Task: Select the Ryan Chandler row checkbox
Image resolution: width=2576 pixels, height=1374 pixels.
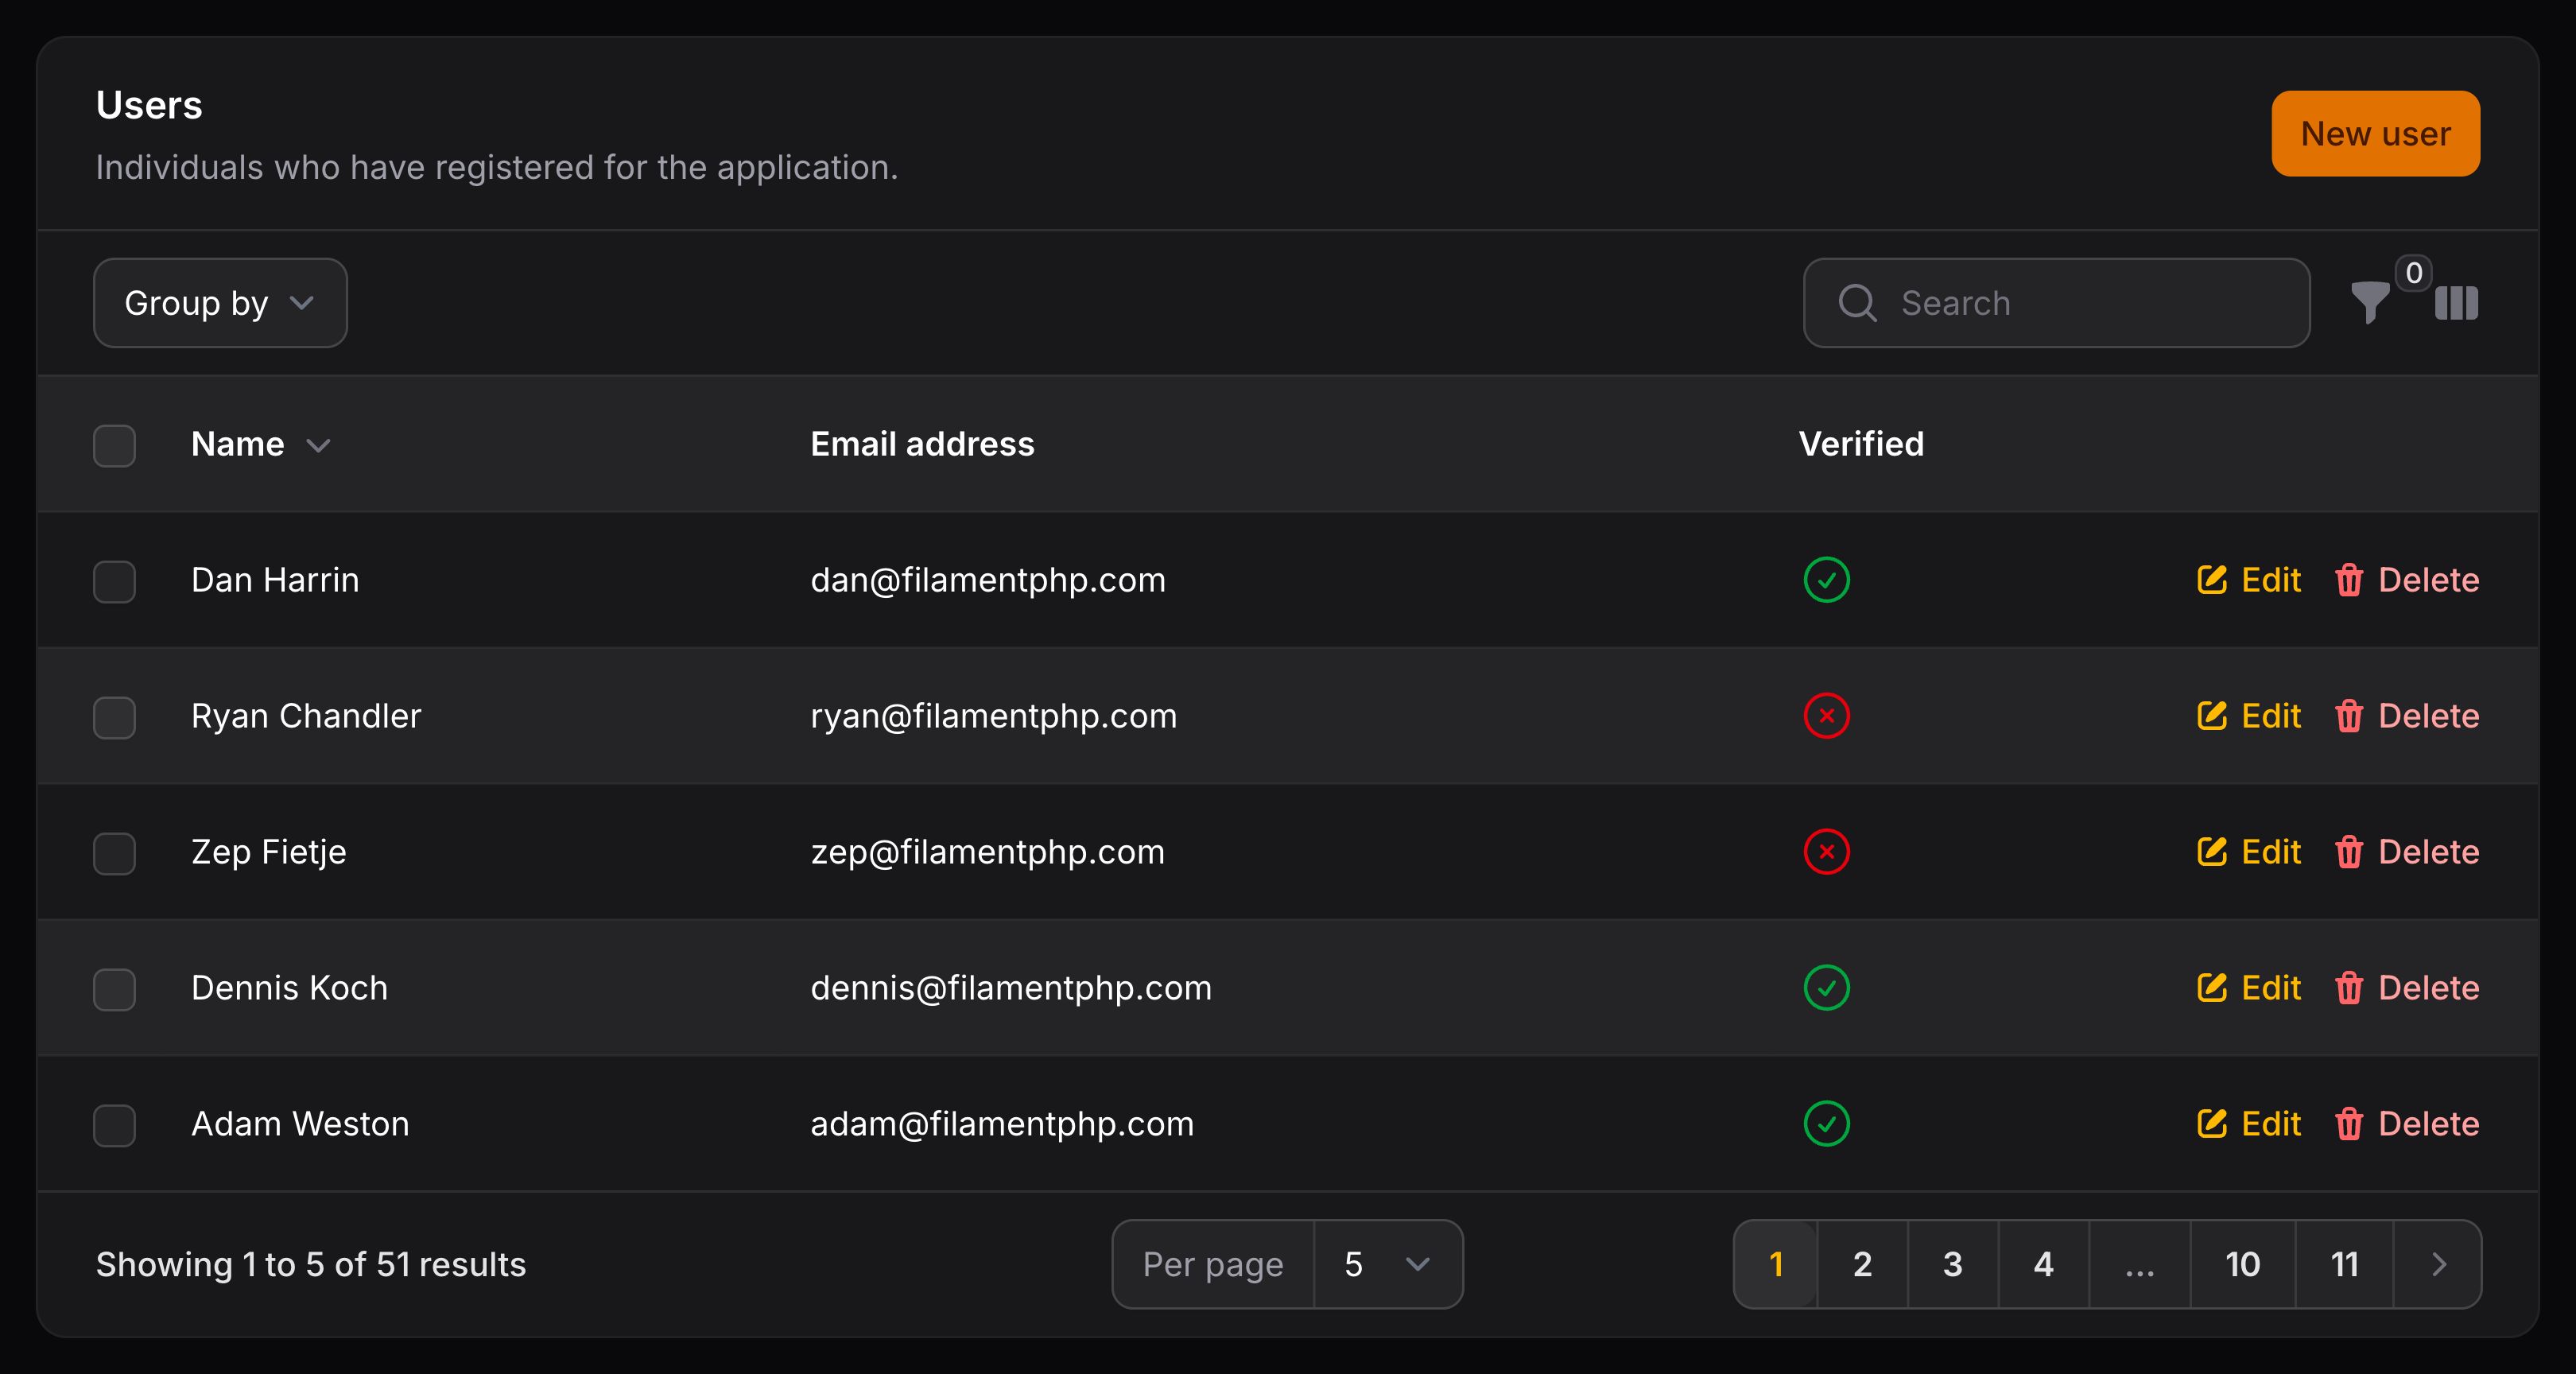Action: coord(114,717)
